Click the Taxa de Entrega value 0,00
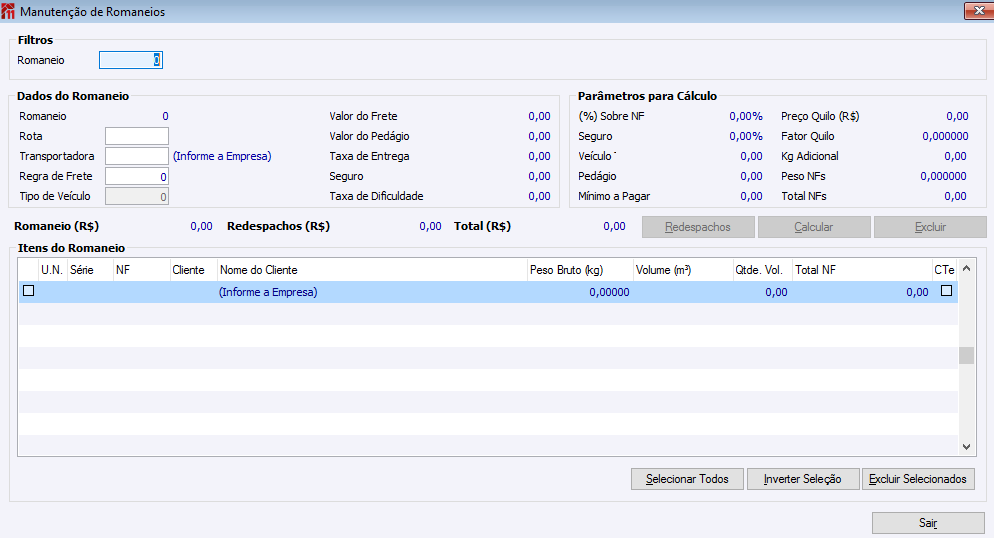994x538 pixels. (x=539, y=156)
